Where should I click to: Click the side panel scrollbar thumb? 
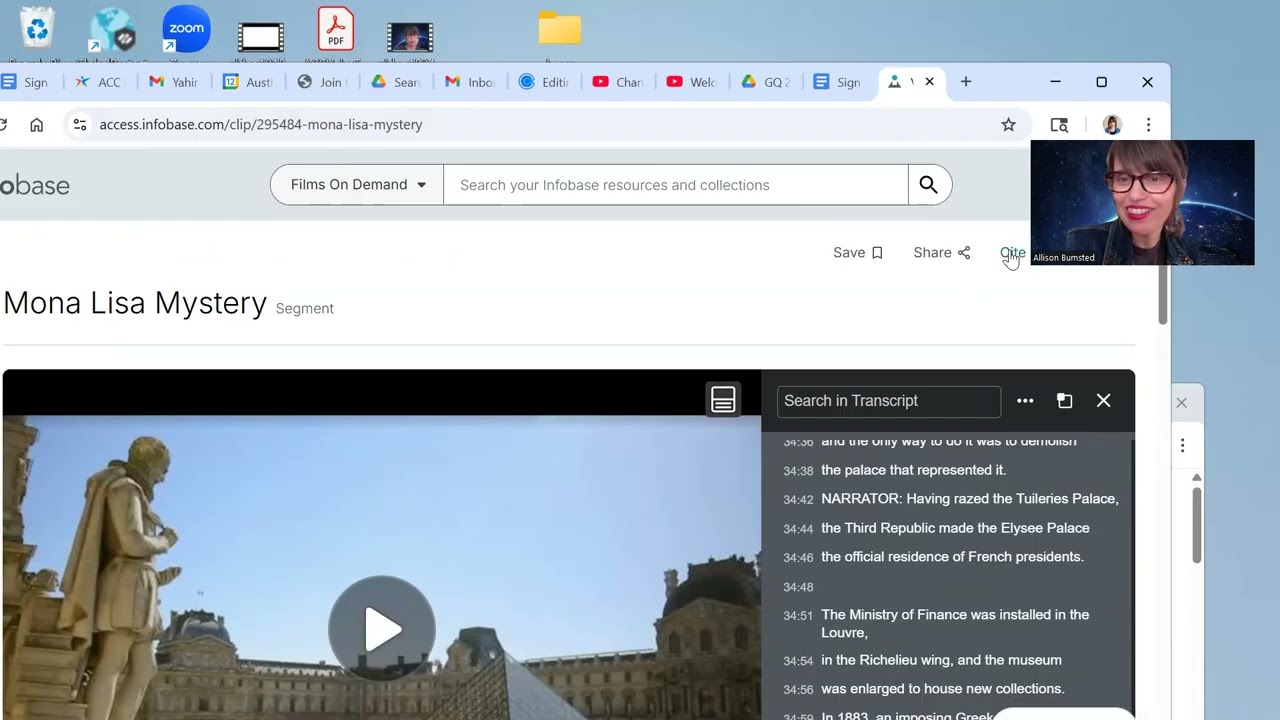[1196, 525]
